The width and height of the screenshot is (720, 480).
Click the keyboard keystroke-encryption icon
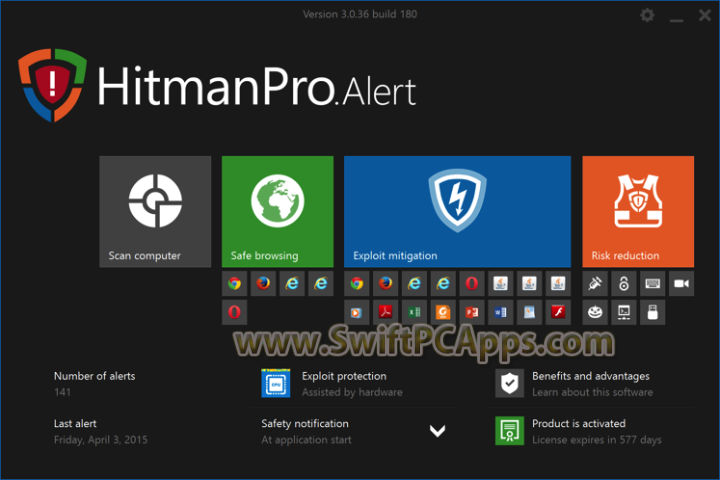pos(652,283)
